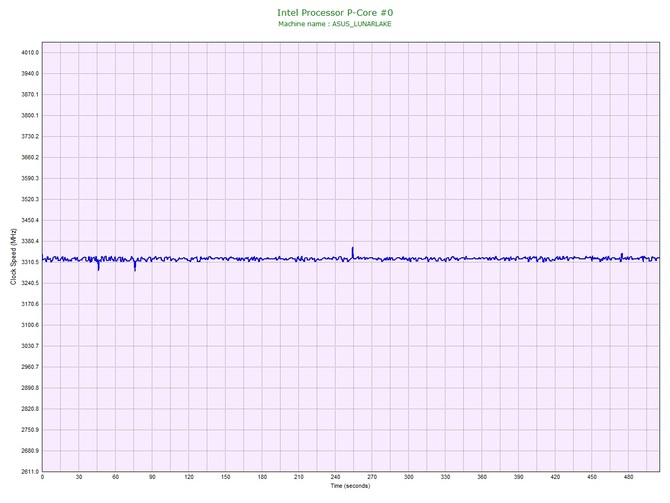Click the Clock Speed (MHz) axis label
The image size is (670, 503).
click(13, 257)
